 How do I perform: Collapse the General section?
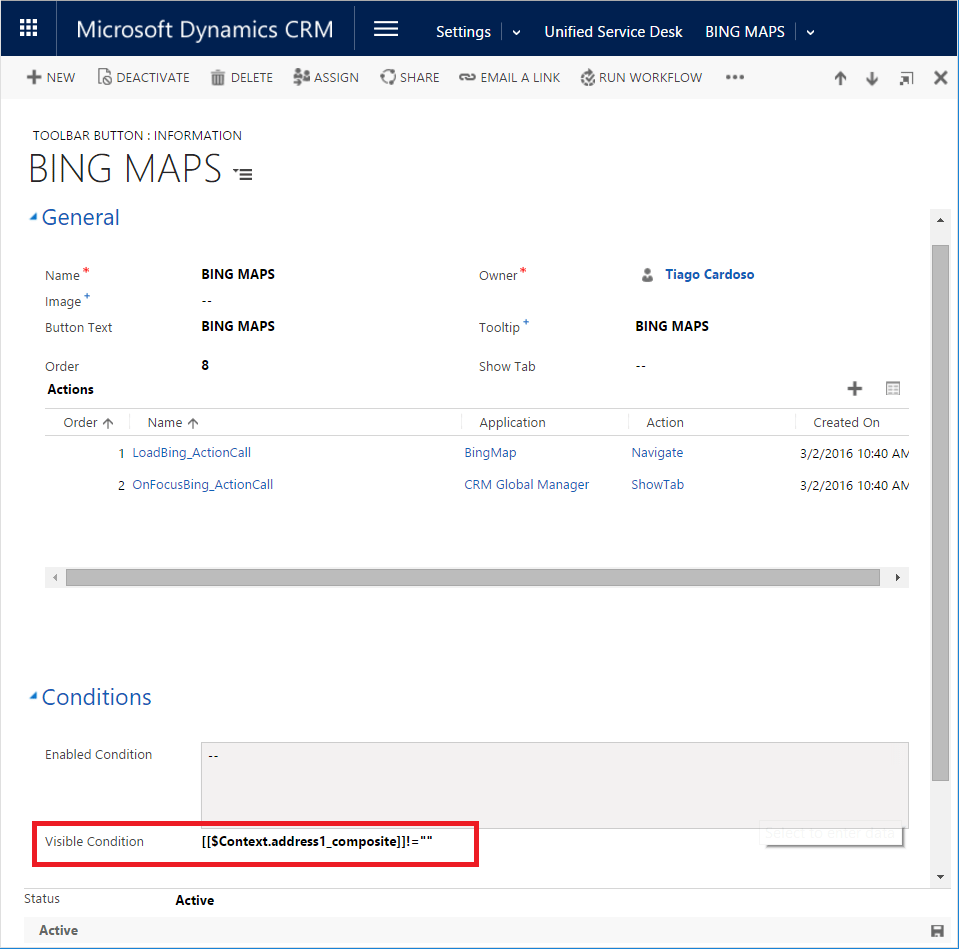tap(34, 217)
